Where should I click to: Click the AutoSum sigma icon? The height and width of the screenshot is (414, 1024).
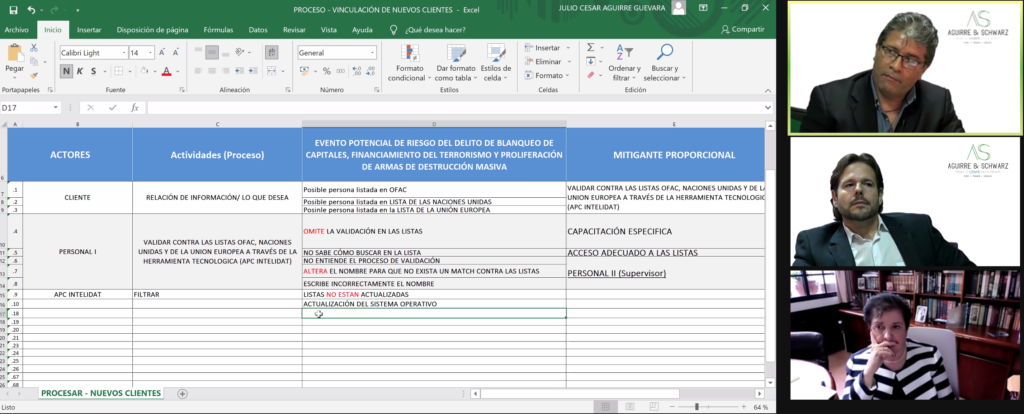tap(591, 47)
